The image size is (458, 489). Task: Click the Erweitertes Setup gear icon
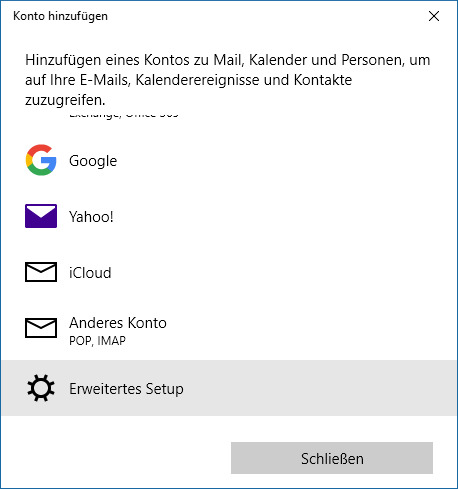(x=41, y=388)
